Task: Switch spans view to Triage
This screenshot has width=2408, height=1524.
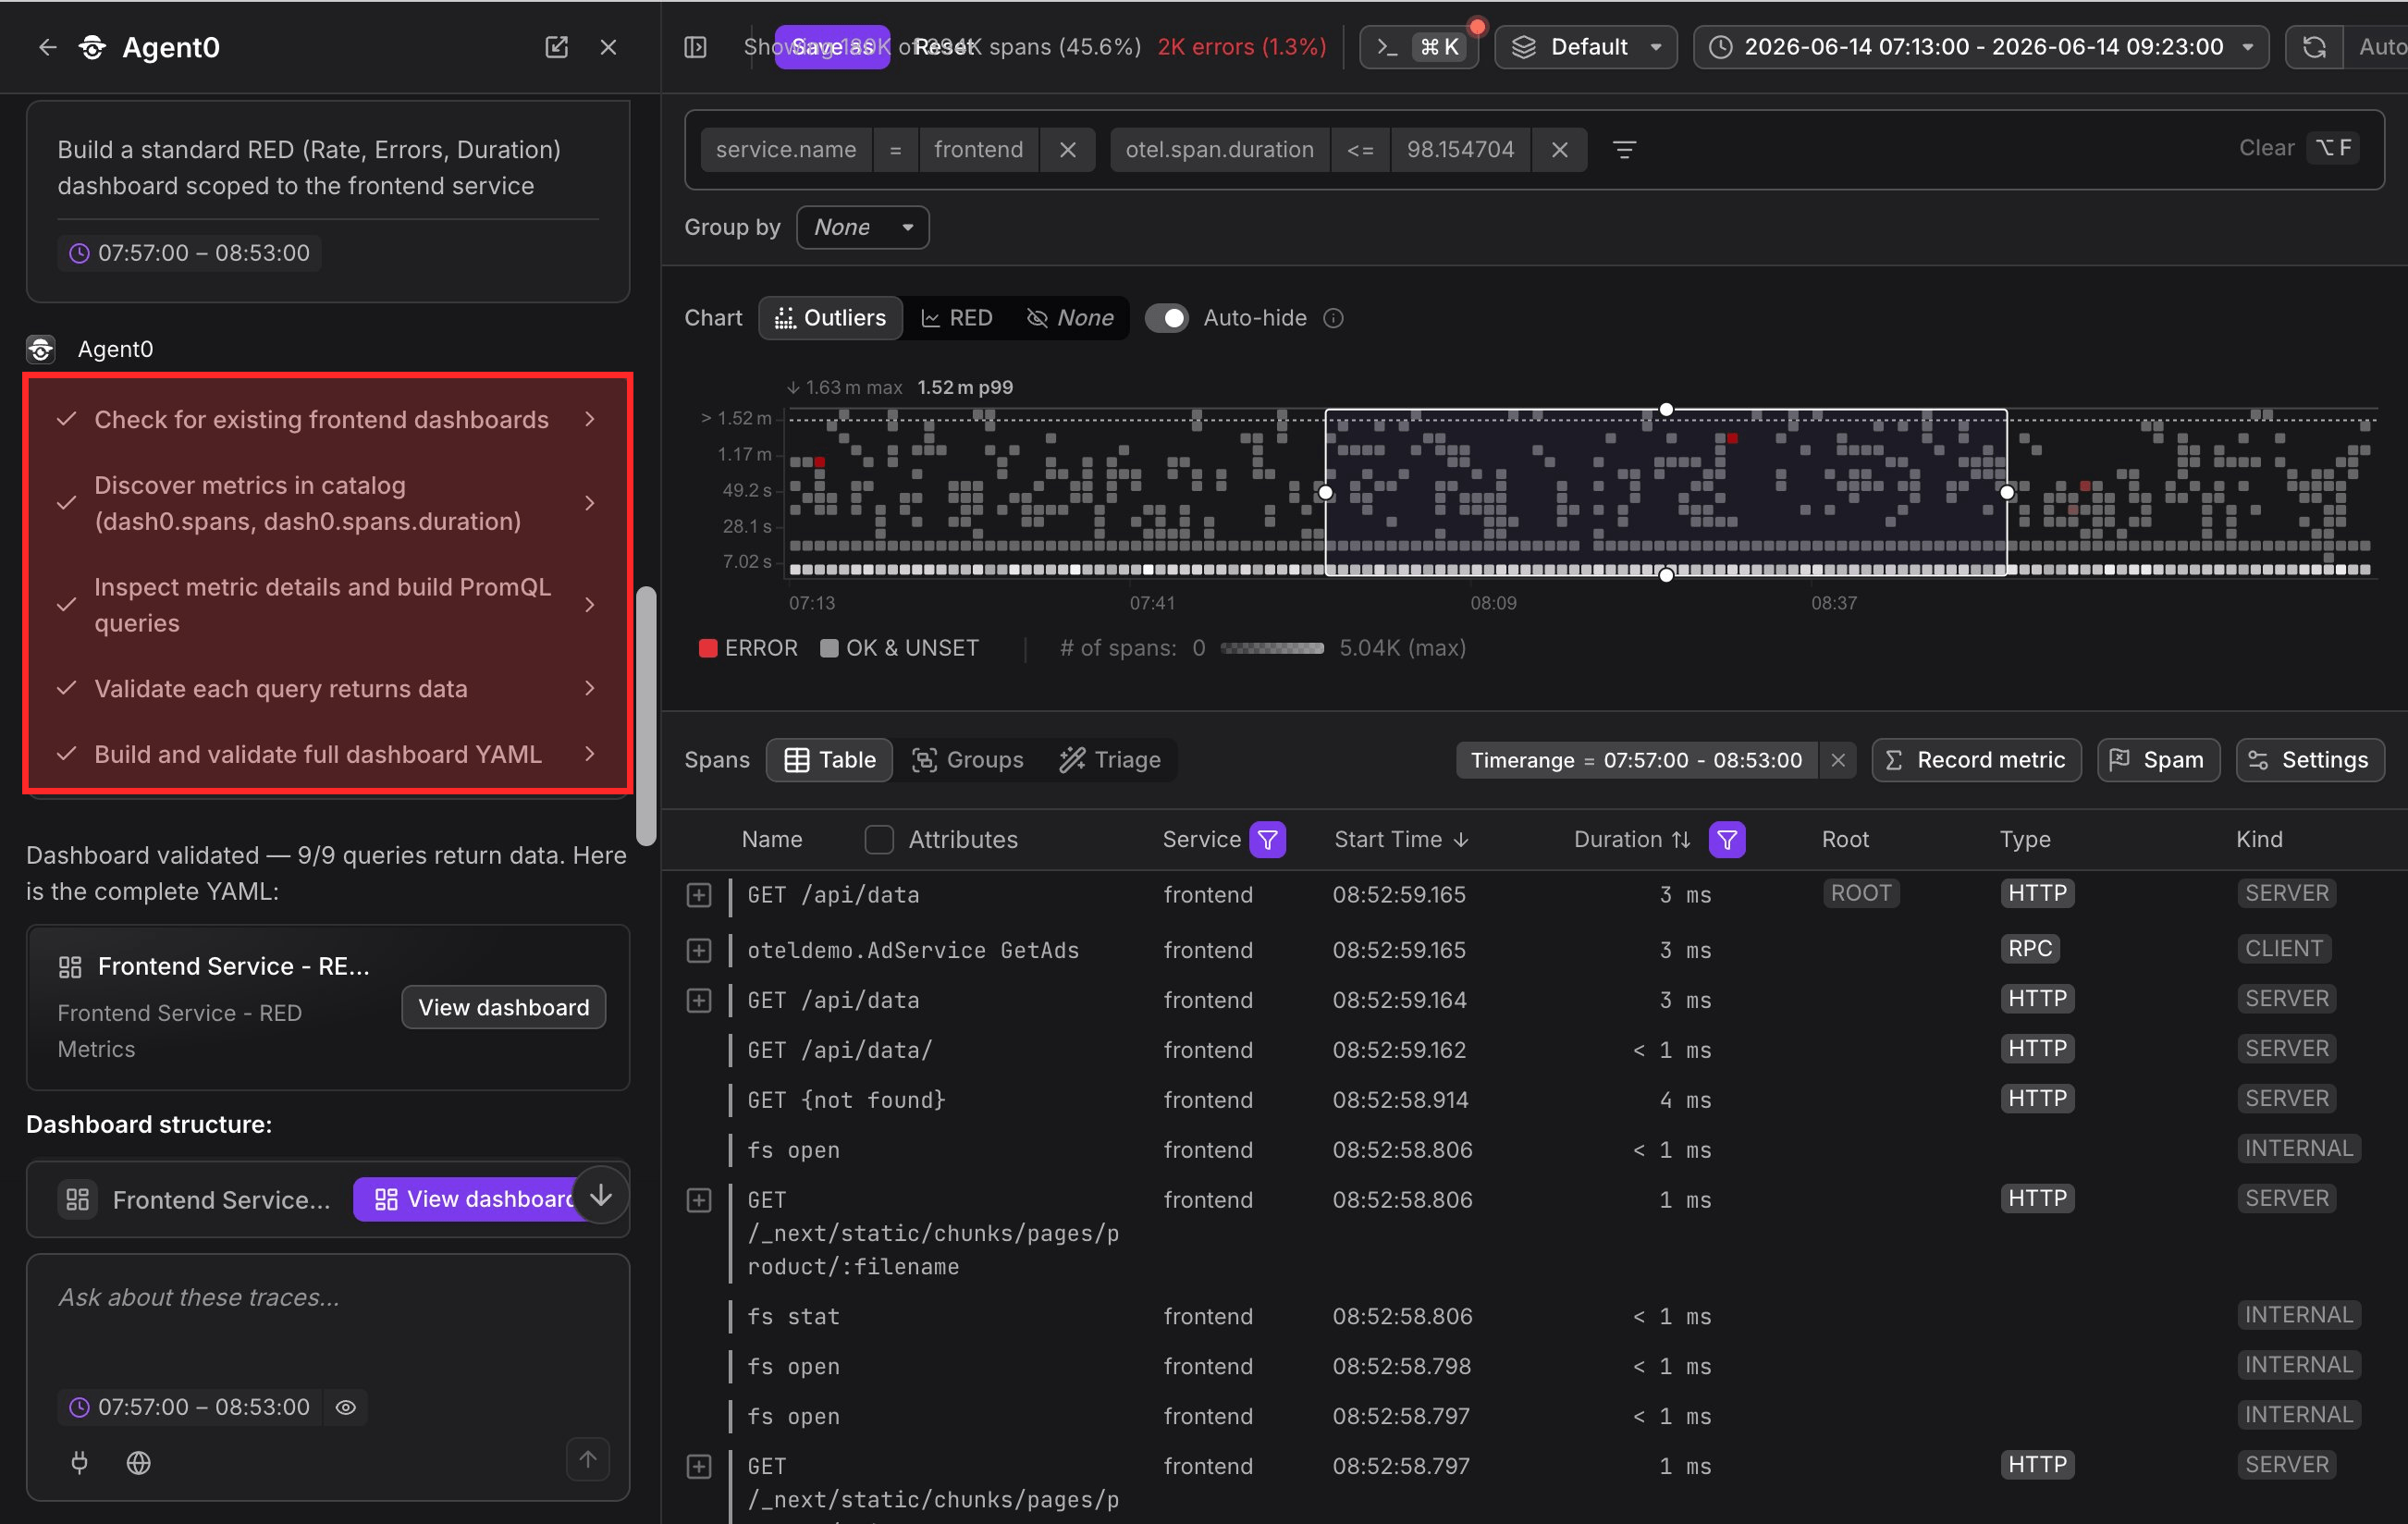Action: pos(1110,760)
